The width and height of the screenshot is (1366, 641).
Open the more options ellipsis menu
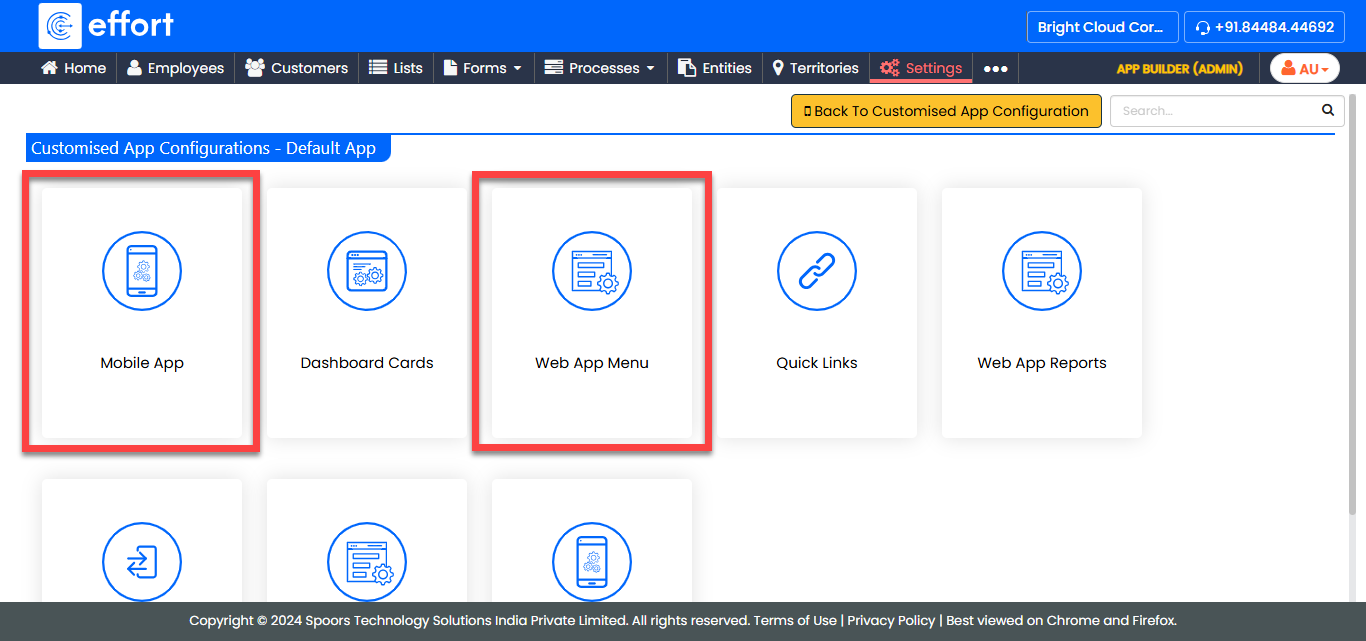pos(995,69)
